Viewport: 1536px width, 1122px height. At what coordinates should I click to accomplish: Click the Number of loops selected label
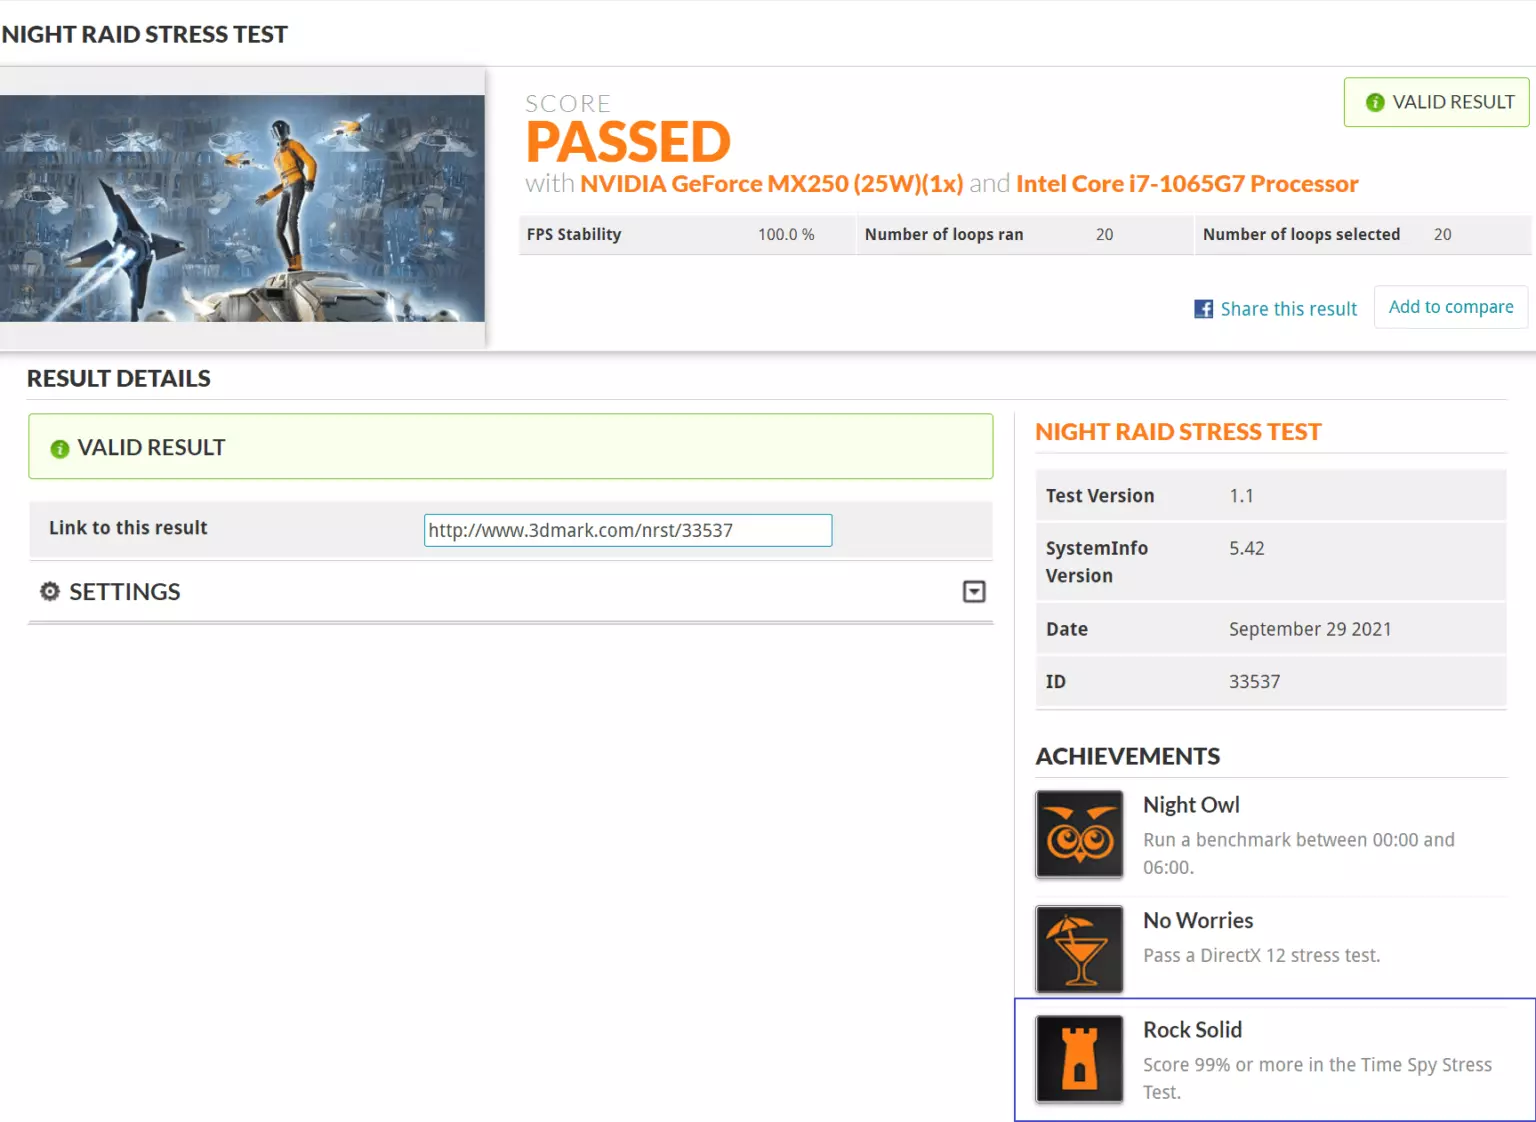pos(1301,234)
